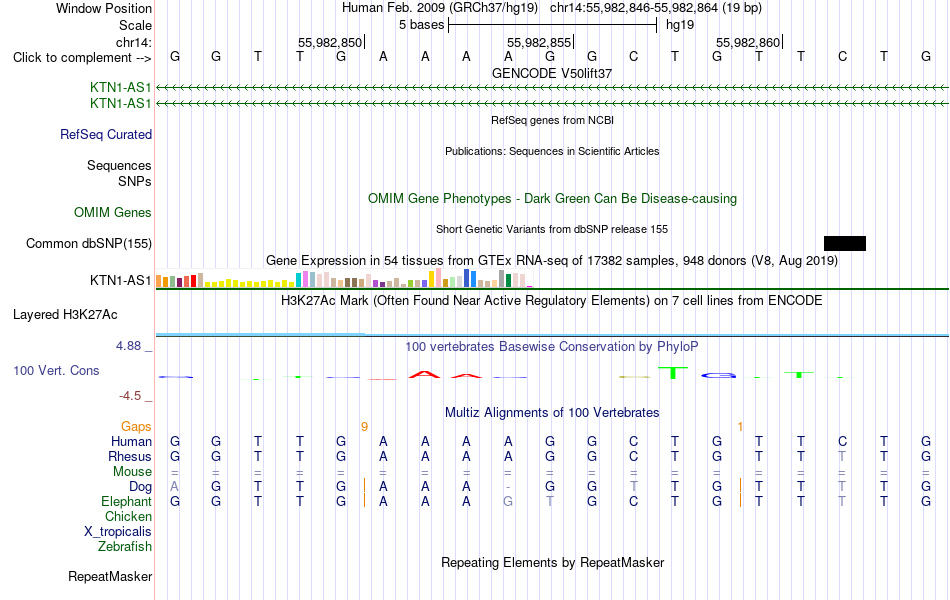Viewport: 950px width, 600px height.
Task: Click the 55,982,860 coordinate marker
Action: pos(749,42)
